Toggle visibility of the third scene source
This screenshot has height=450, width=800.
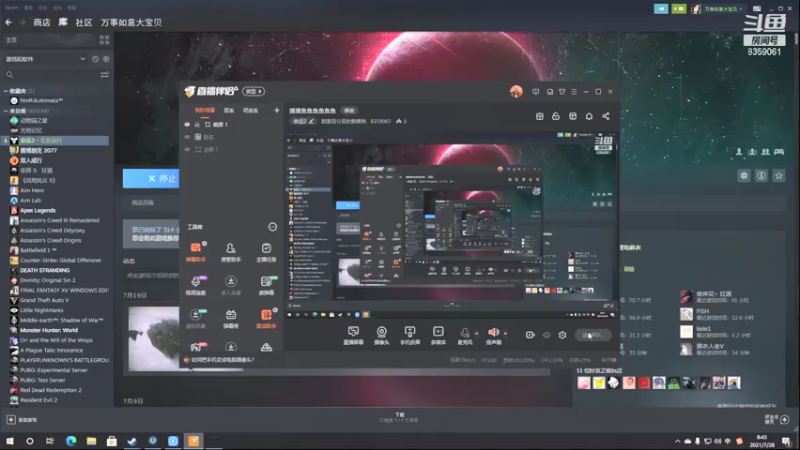(187, 149)
